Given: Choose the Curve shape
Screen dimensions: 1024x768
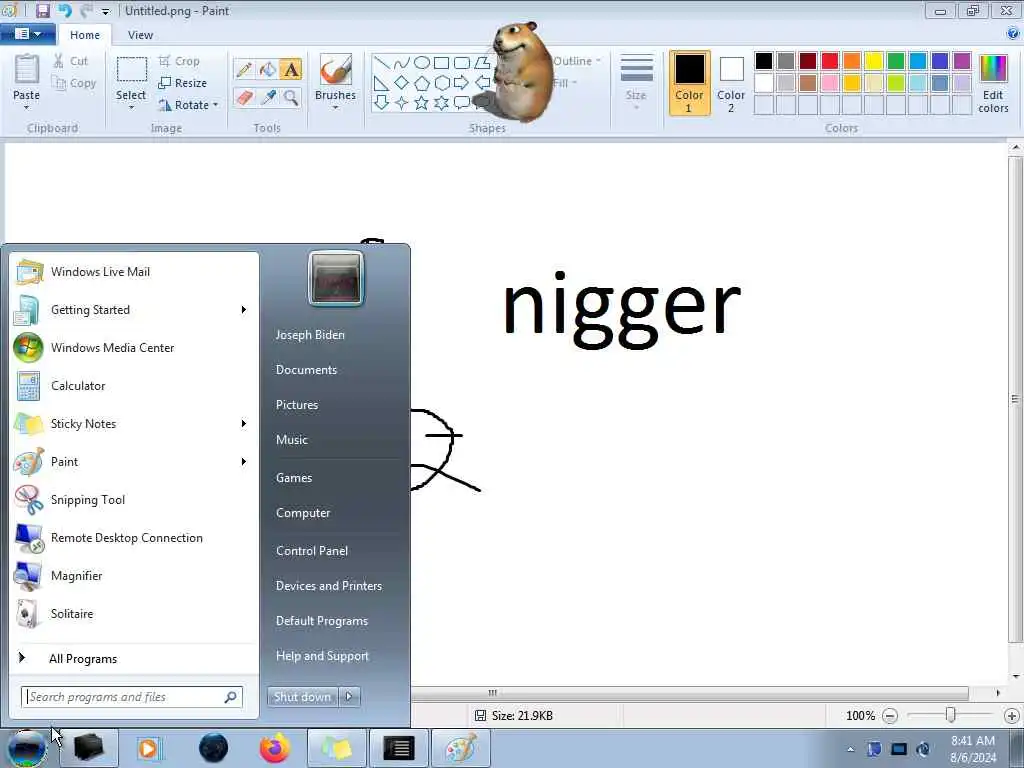Looking at the screenshot, I should tap(402, 63).
